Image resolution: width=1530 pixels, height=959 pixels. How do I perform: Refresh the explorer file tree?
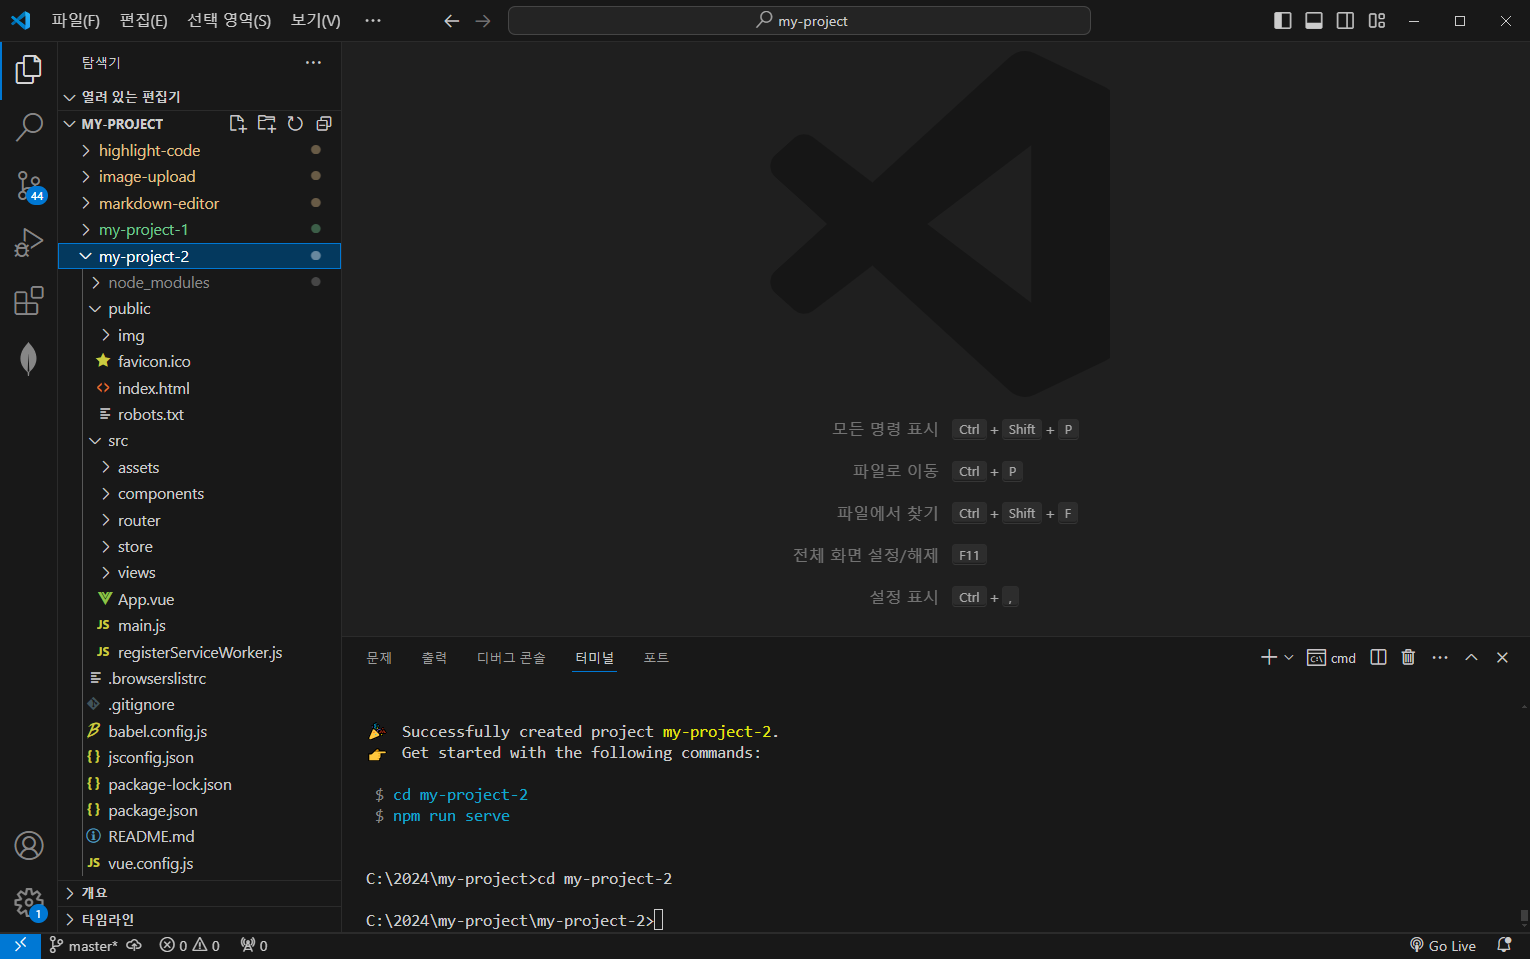coord(294,123)
